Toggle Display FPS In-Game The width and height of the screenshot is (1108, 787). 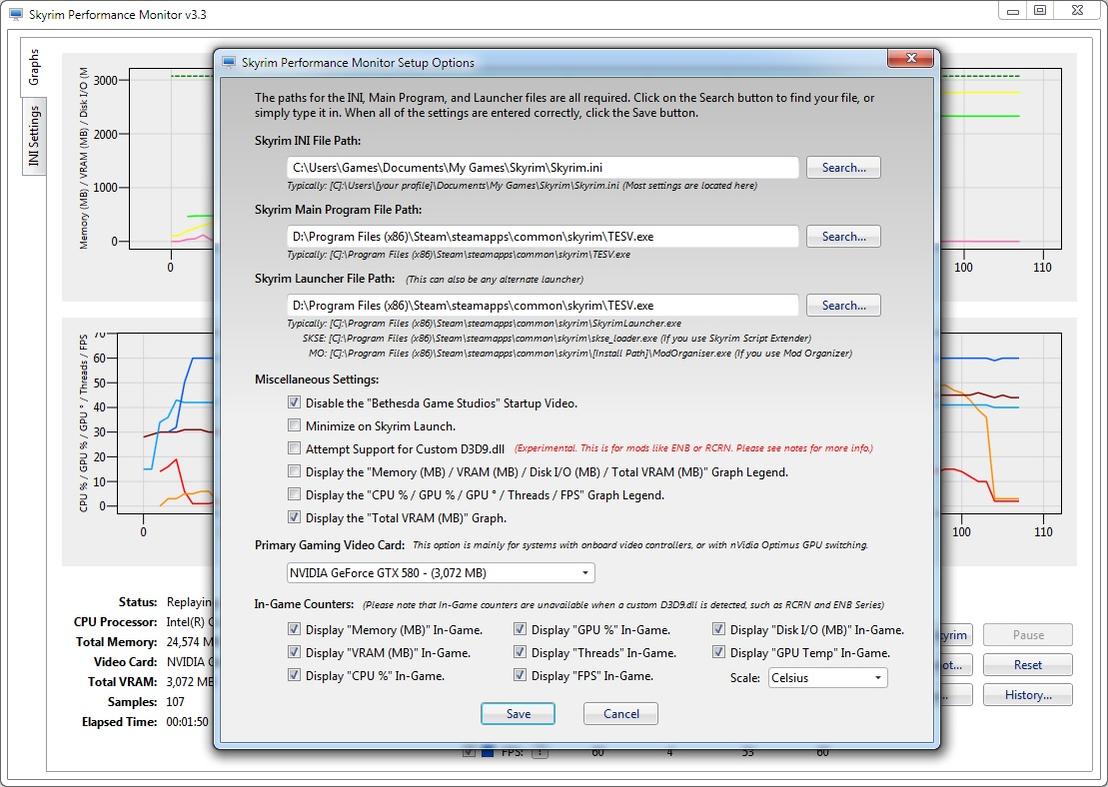coord(519,675)
